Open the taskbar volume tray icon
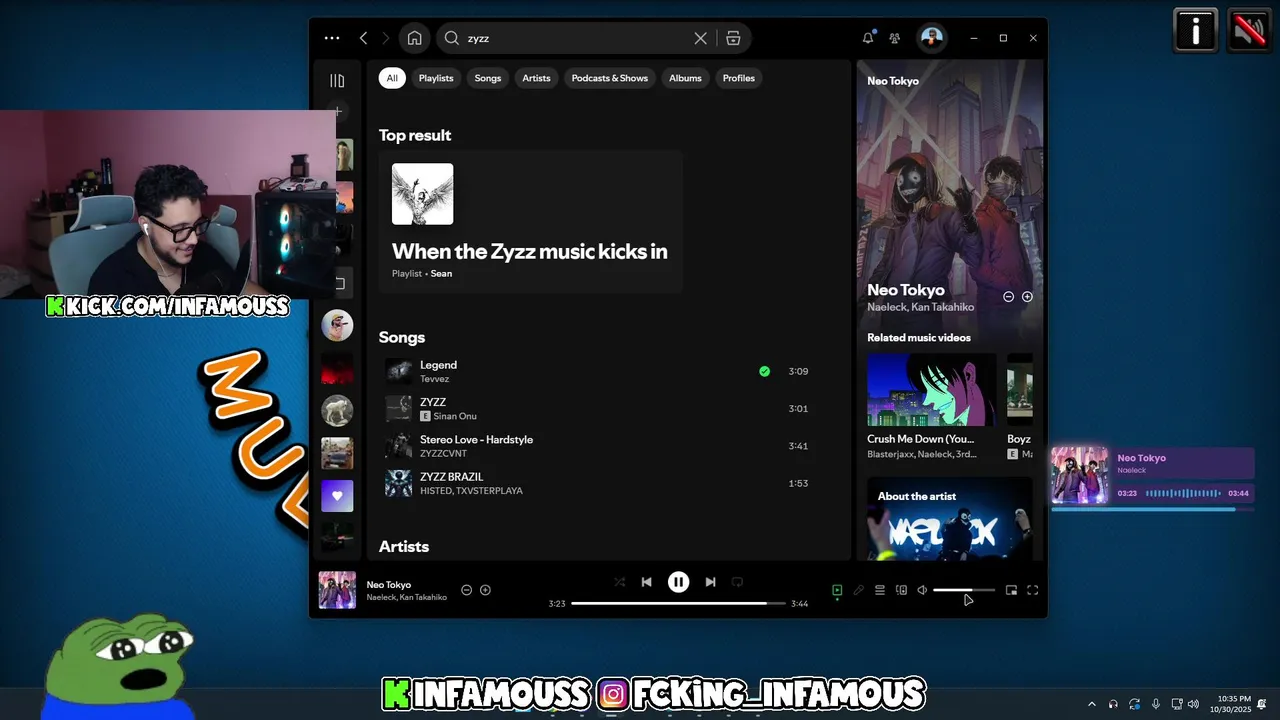The image size is (1280, 720). click(1193, 704)
